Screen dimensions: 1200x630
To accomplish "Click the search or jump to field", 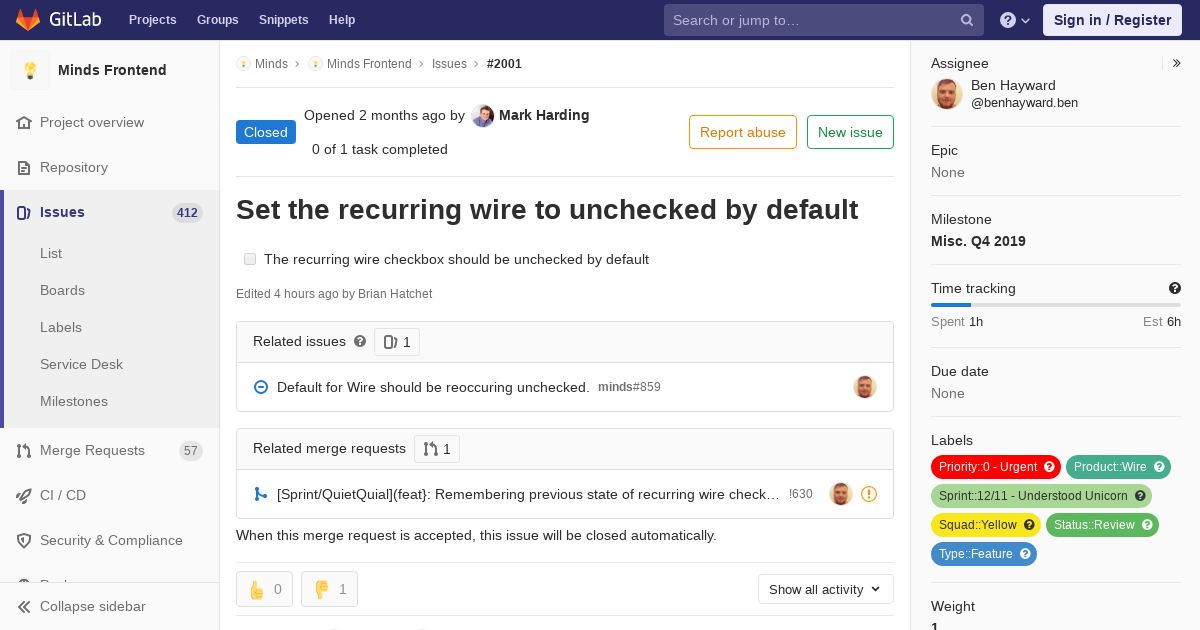I will (810, 20).
